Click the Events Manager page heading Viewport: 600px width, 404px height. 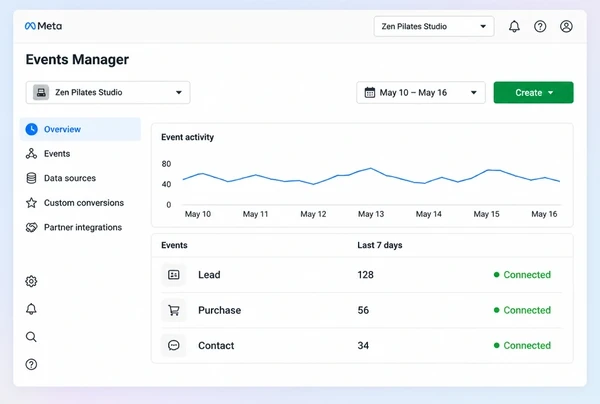click(77, 60)
